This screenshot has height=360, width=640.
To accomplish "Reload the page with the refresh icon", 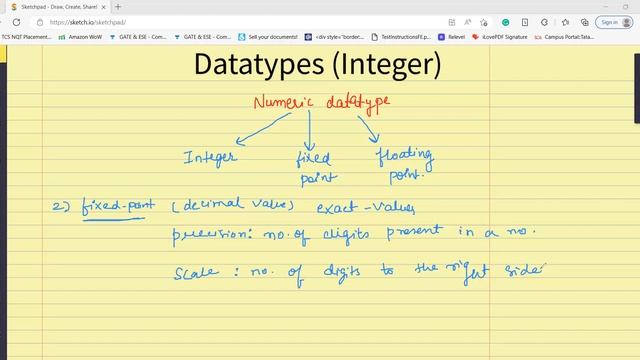I will click(x=16, y=22).
